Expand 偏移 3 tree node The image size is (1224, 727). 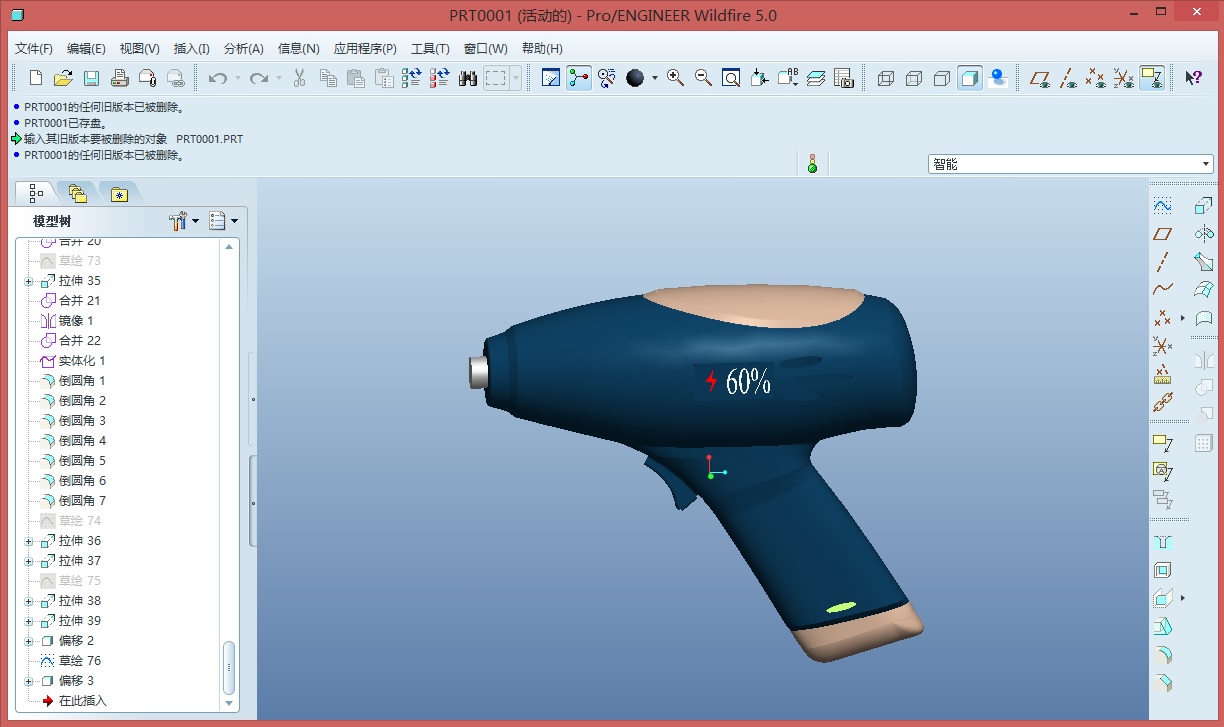tap(29, 681)
